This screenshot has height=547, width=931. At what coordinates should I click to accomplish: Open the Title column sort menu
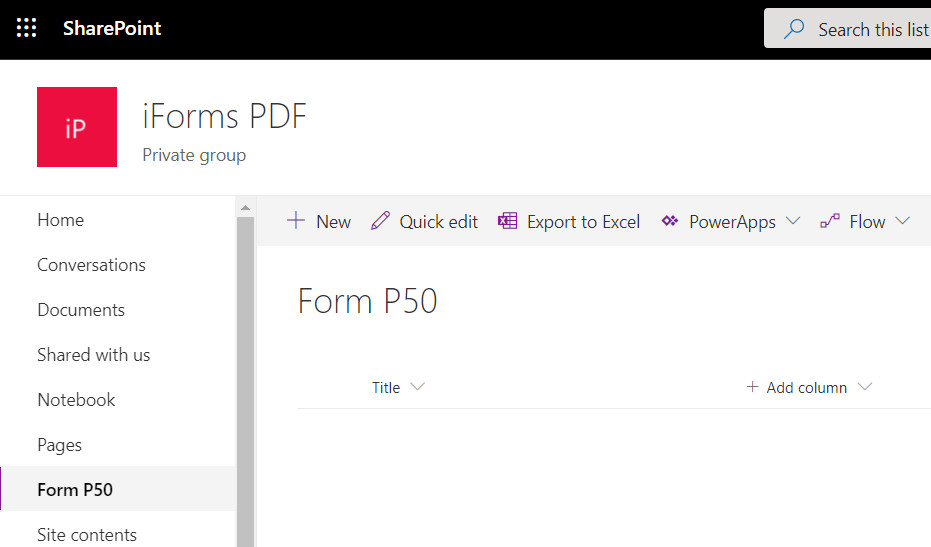398,387
